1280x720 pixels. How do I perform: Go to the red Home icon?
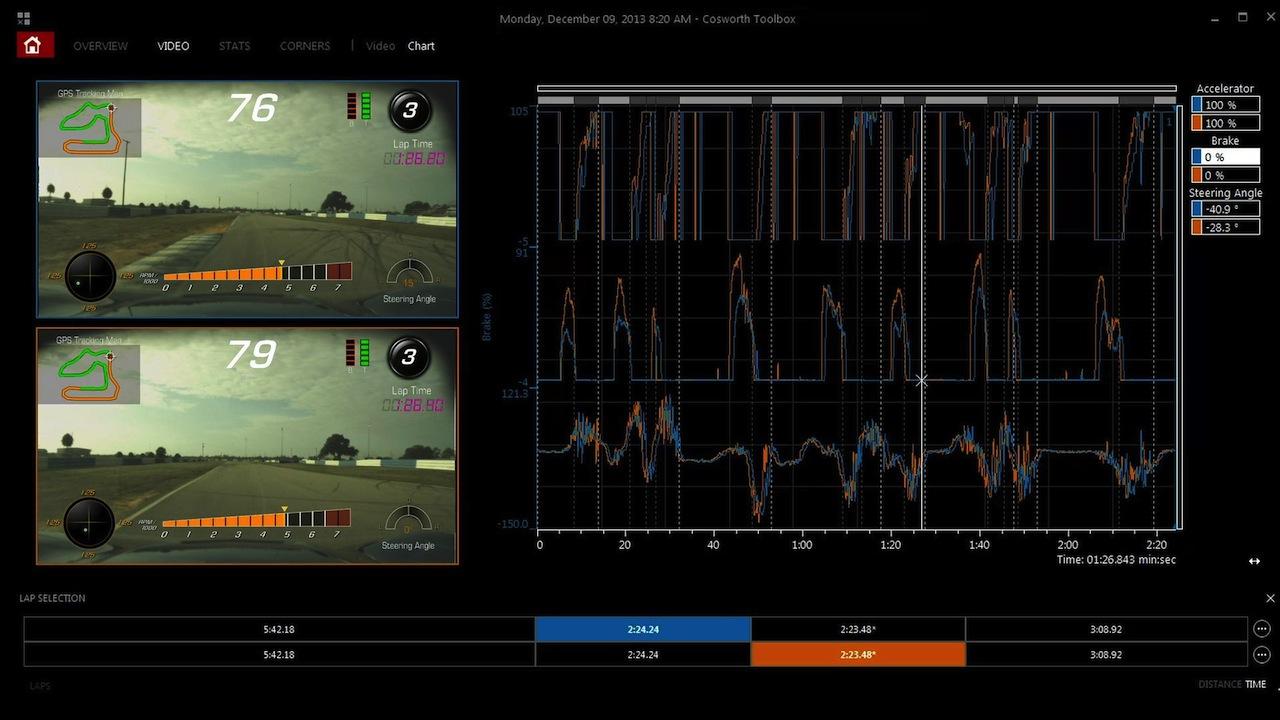33,45
